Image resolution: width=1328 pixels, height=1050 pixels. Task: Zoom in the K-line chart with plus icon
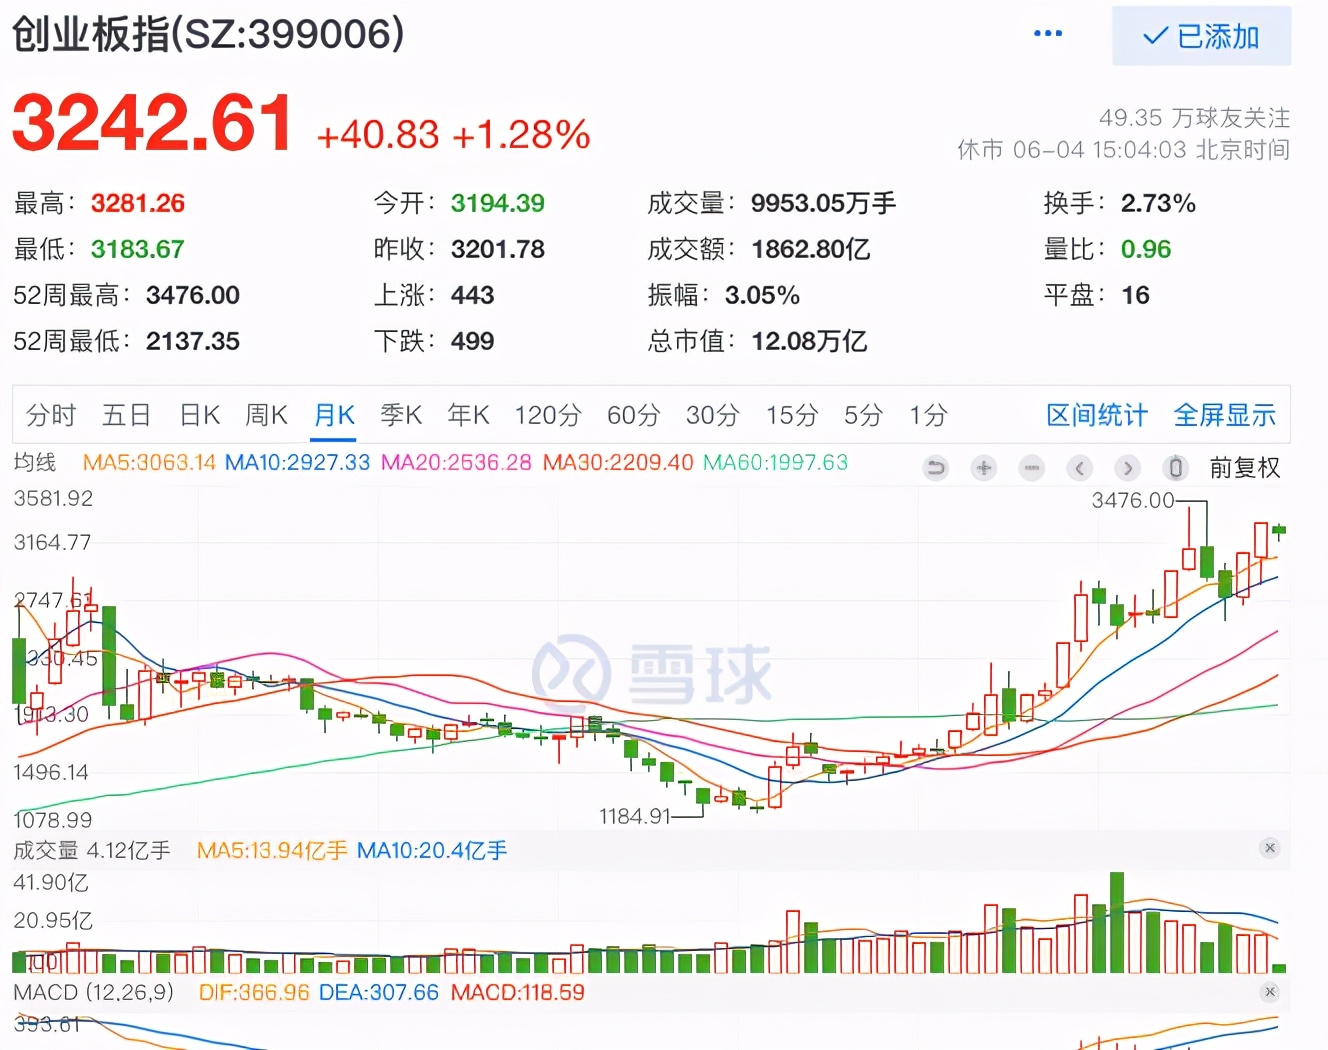(984, 468)
